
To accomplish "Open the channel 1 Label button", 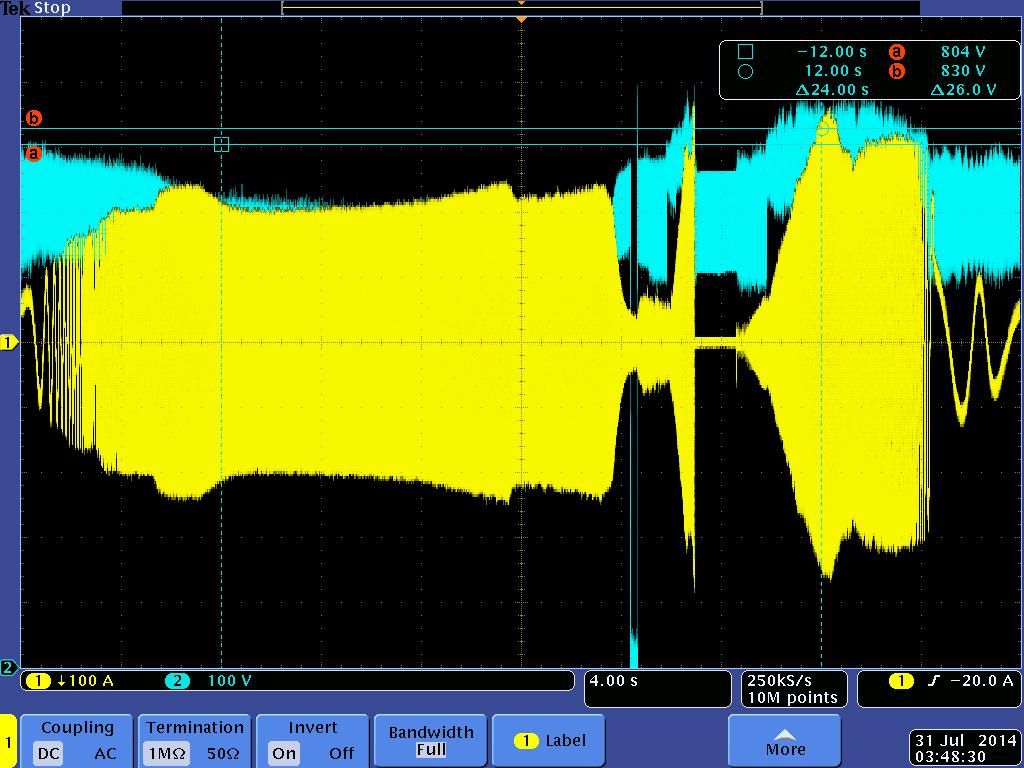I will click(549, 741).
